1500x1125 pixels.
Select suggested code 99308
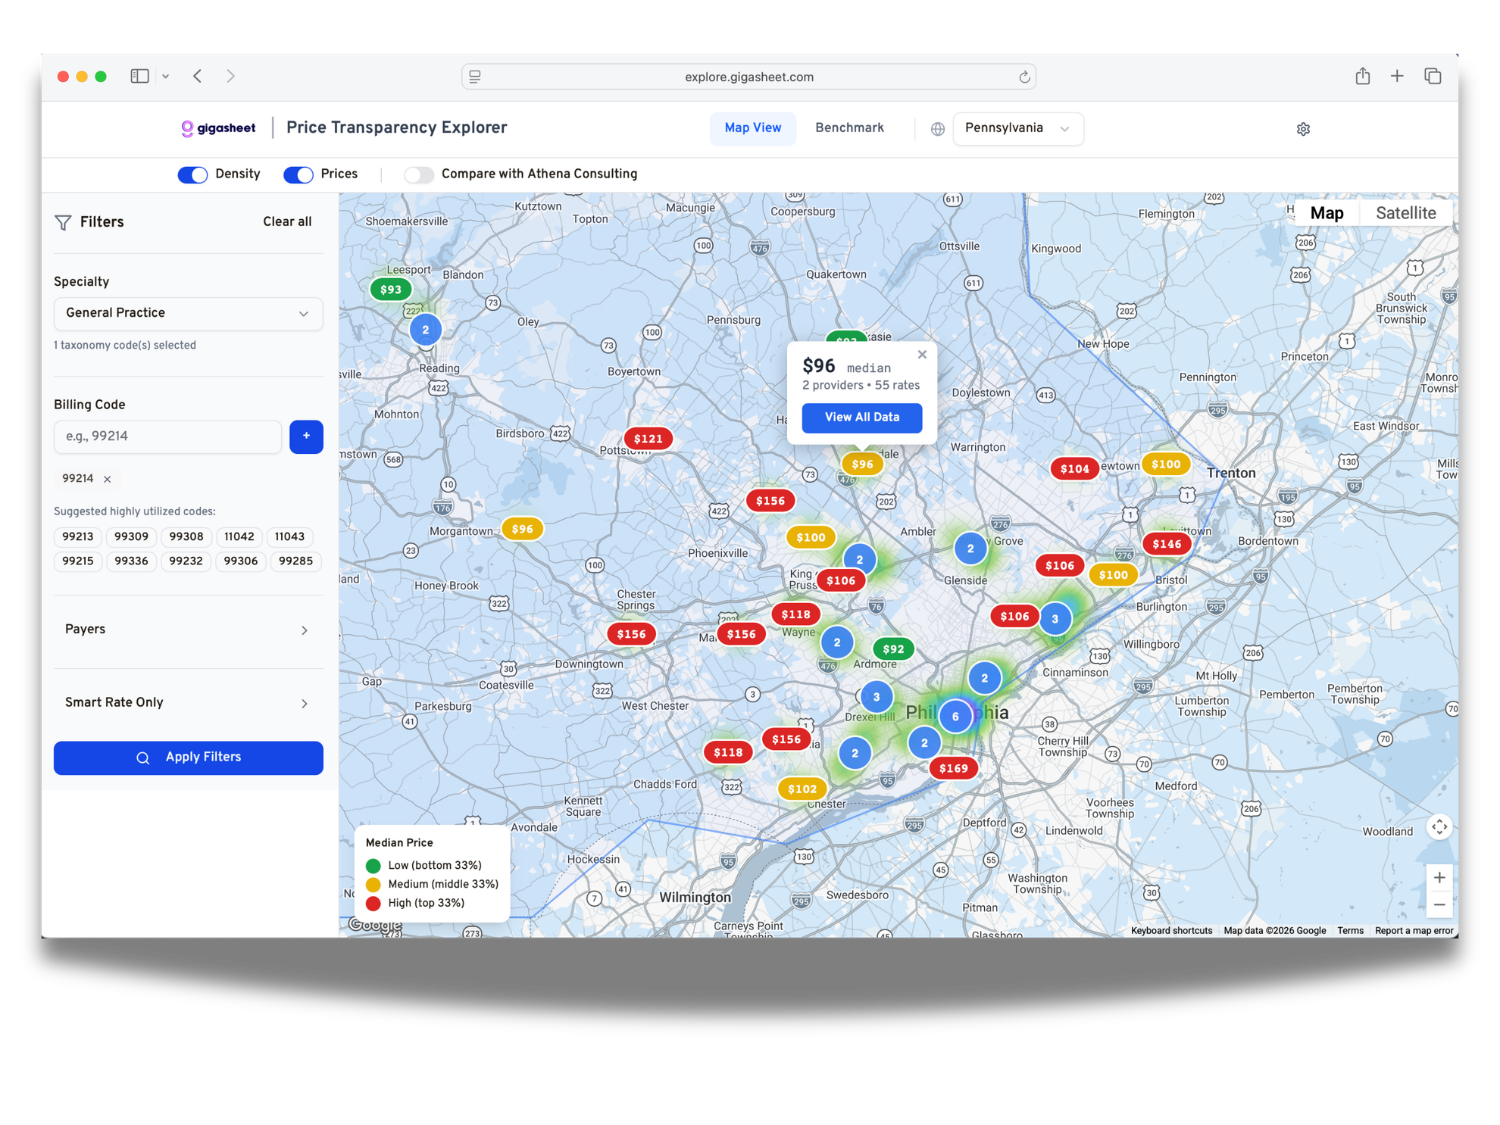coord(186,537)
